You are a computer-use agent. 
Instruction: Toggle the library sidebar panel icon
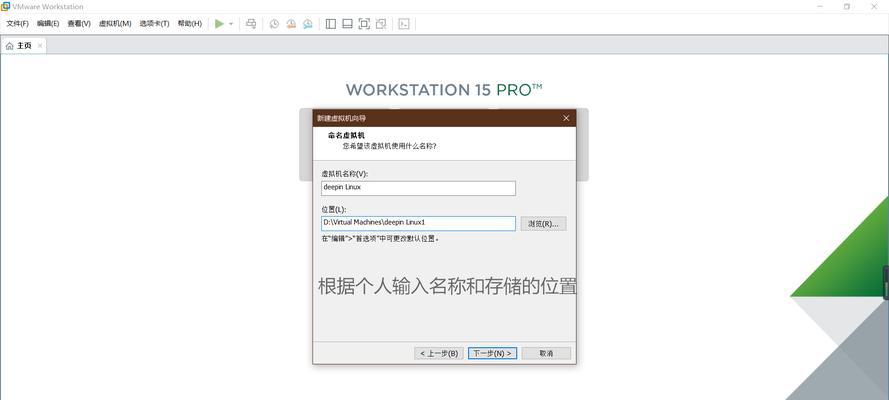point(331,24)
